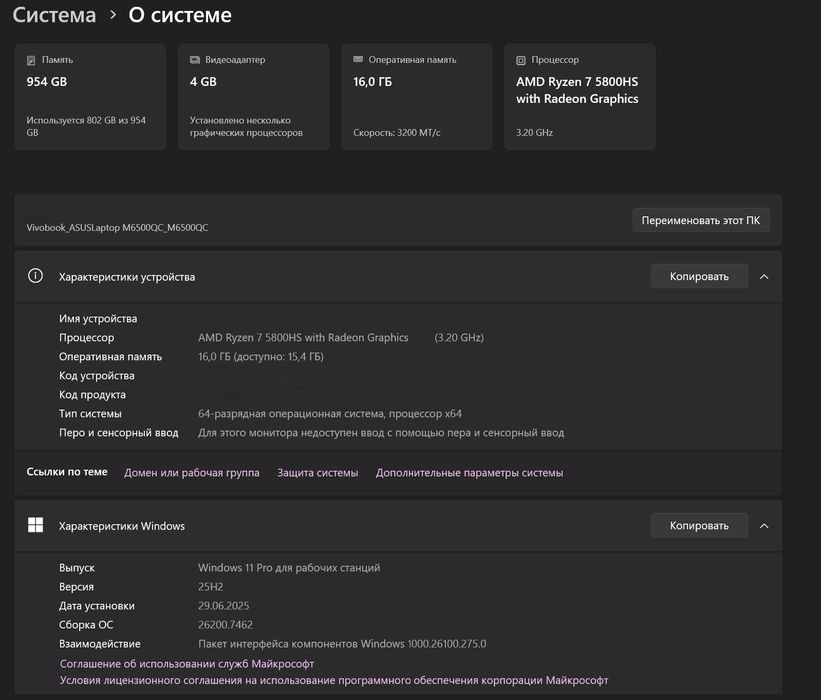
Task: Click the video adapter icon in Видеоадаптер card
Action: [194, 60]
